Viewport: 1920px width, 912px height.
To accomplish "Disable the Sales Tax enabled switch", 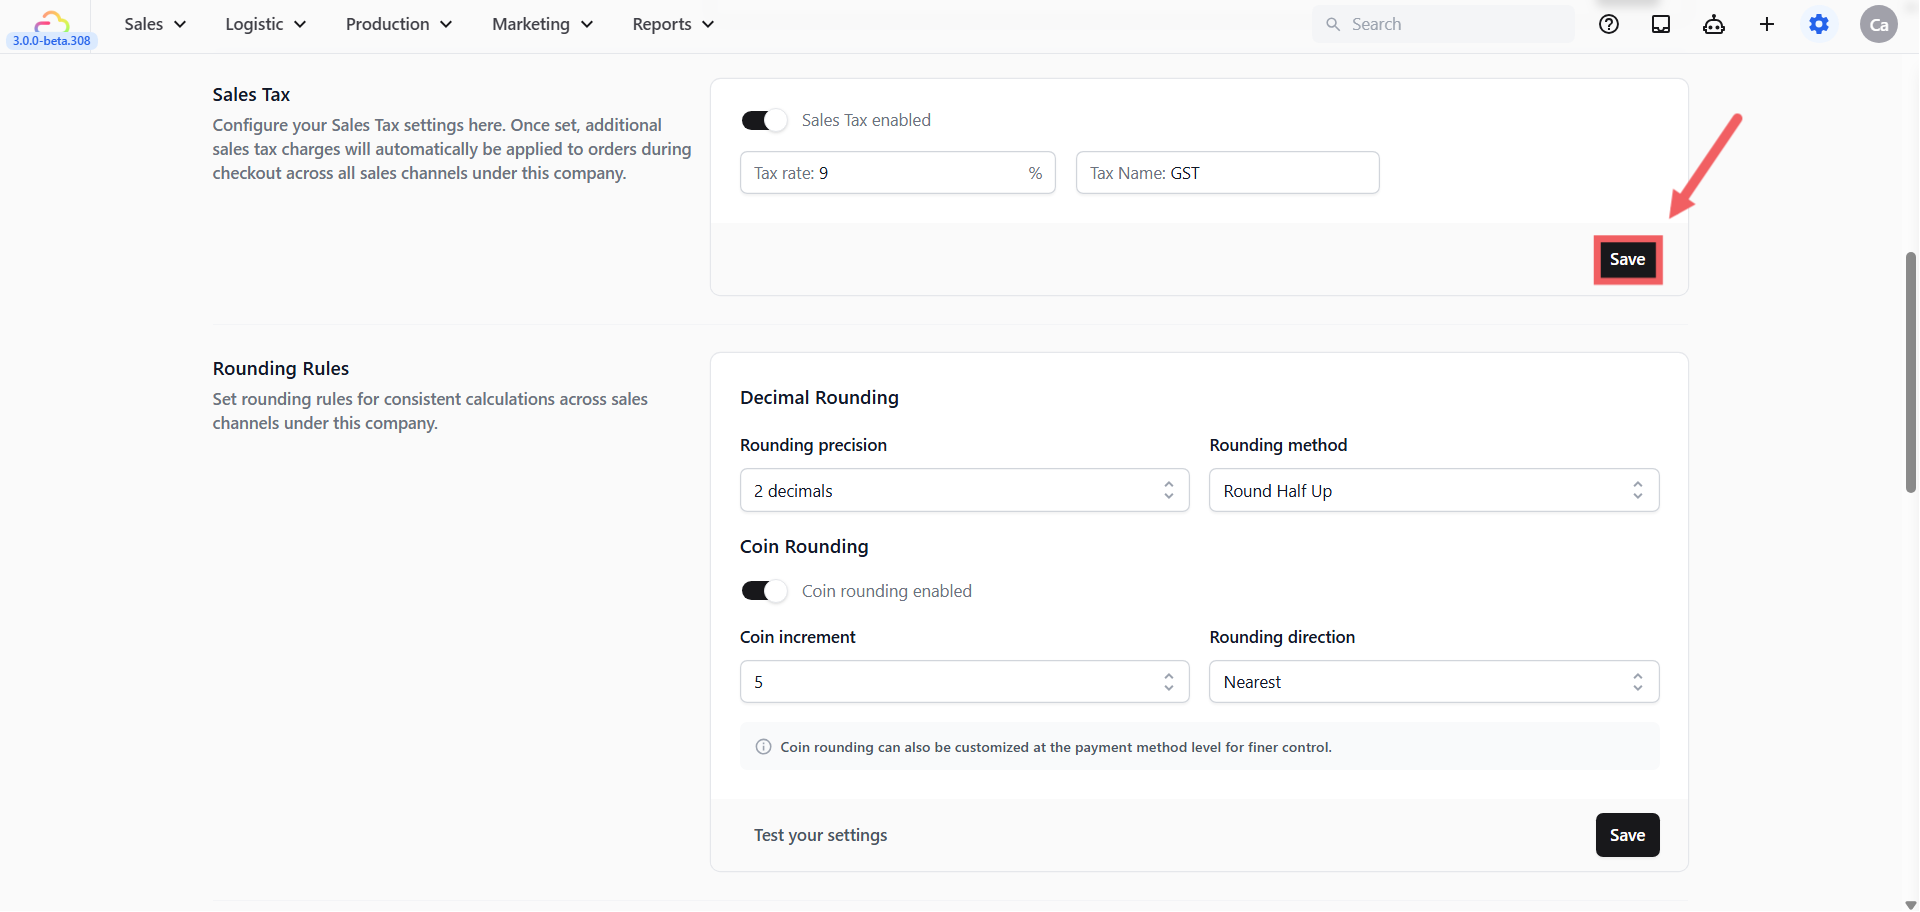I will pyautogui.click(x=764, y=120).
